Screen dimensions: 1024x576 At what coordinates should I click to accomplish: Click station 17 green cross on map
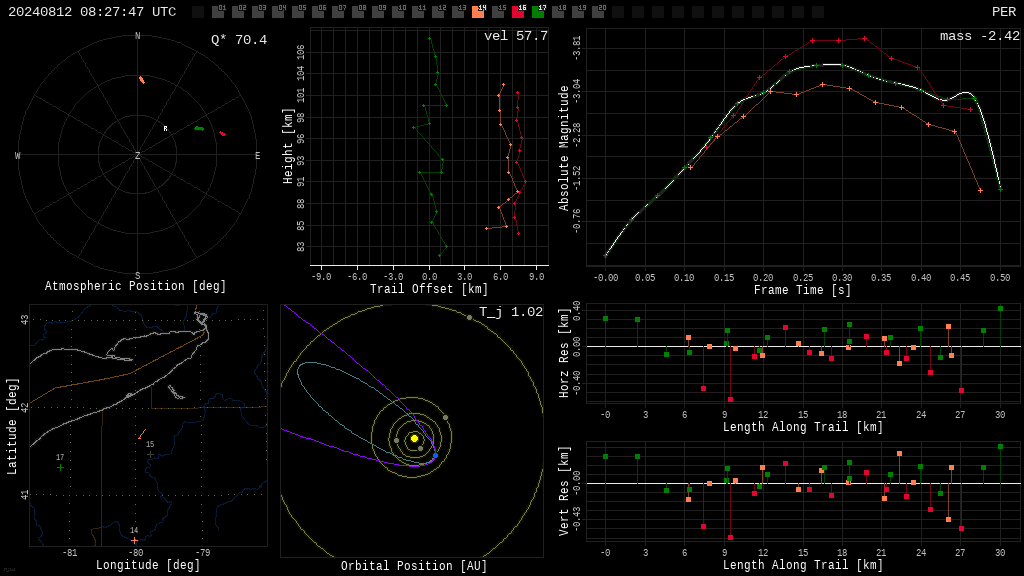tap(60, 468)
